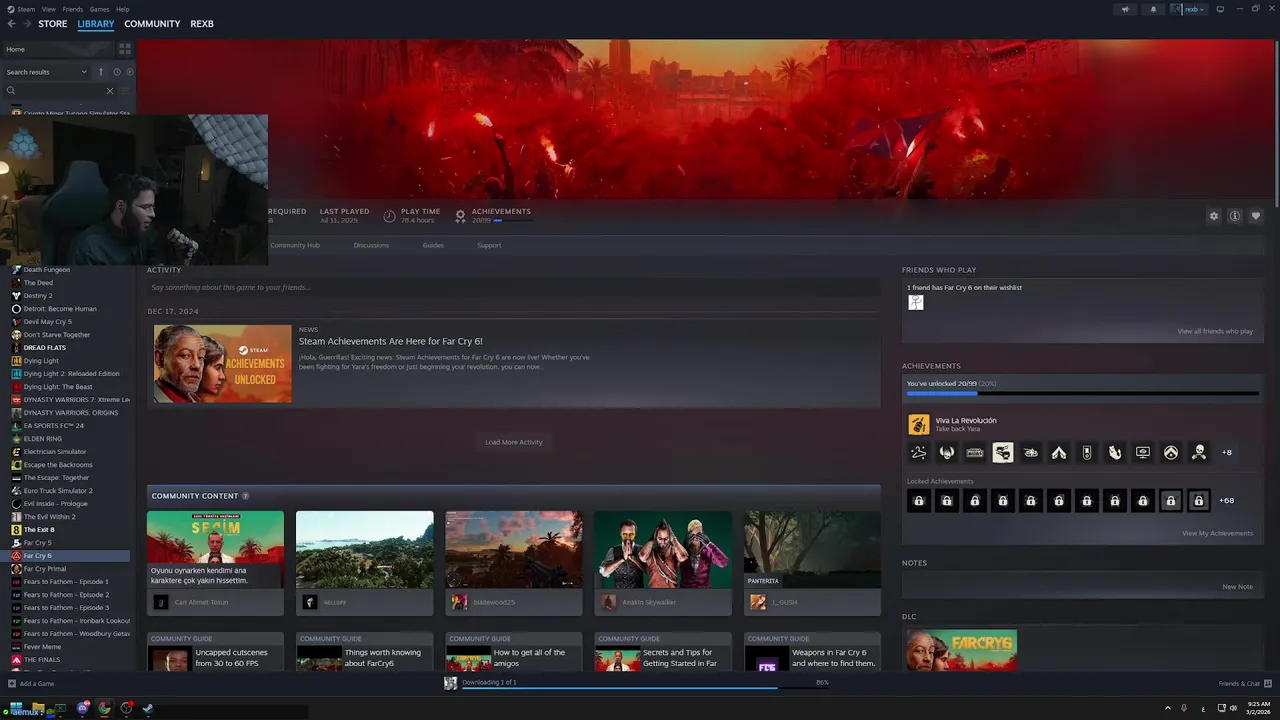View all friends who play

(1215, 331)
